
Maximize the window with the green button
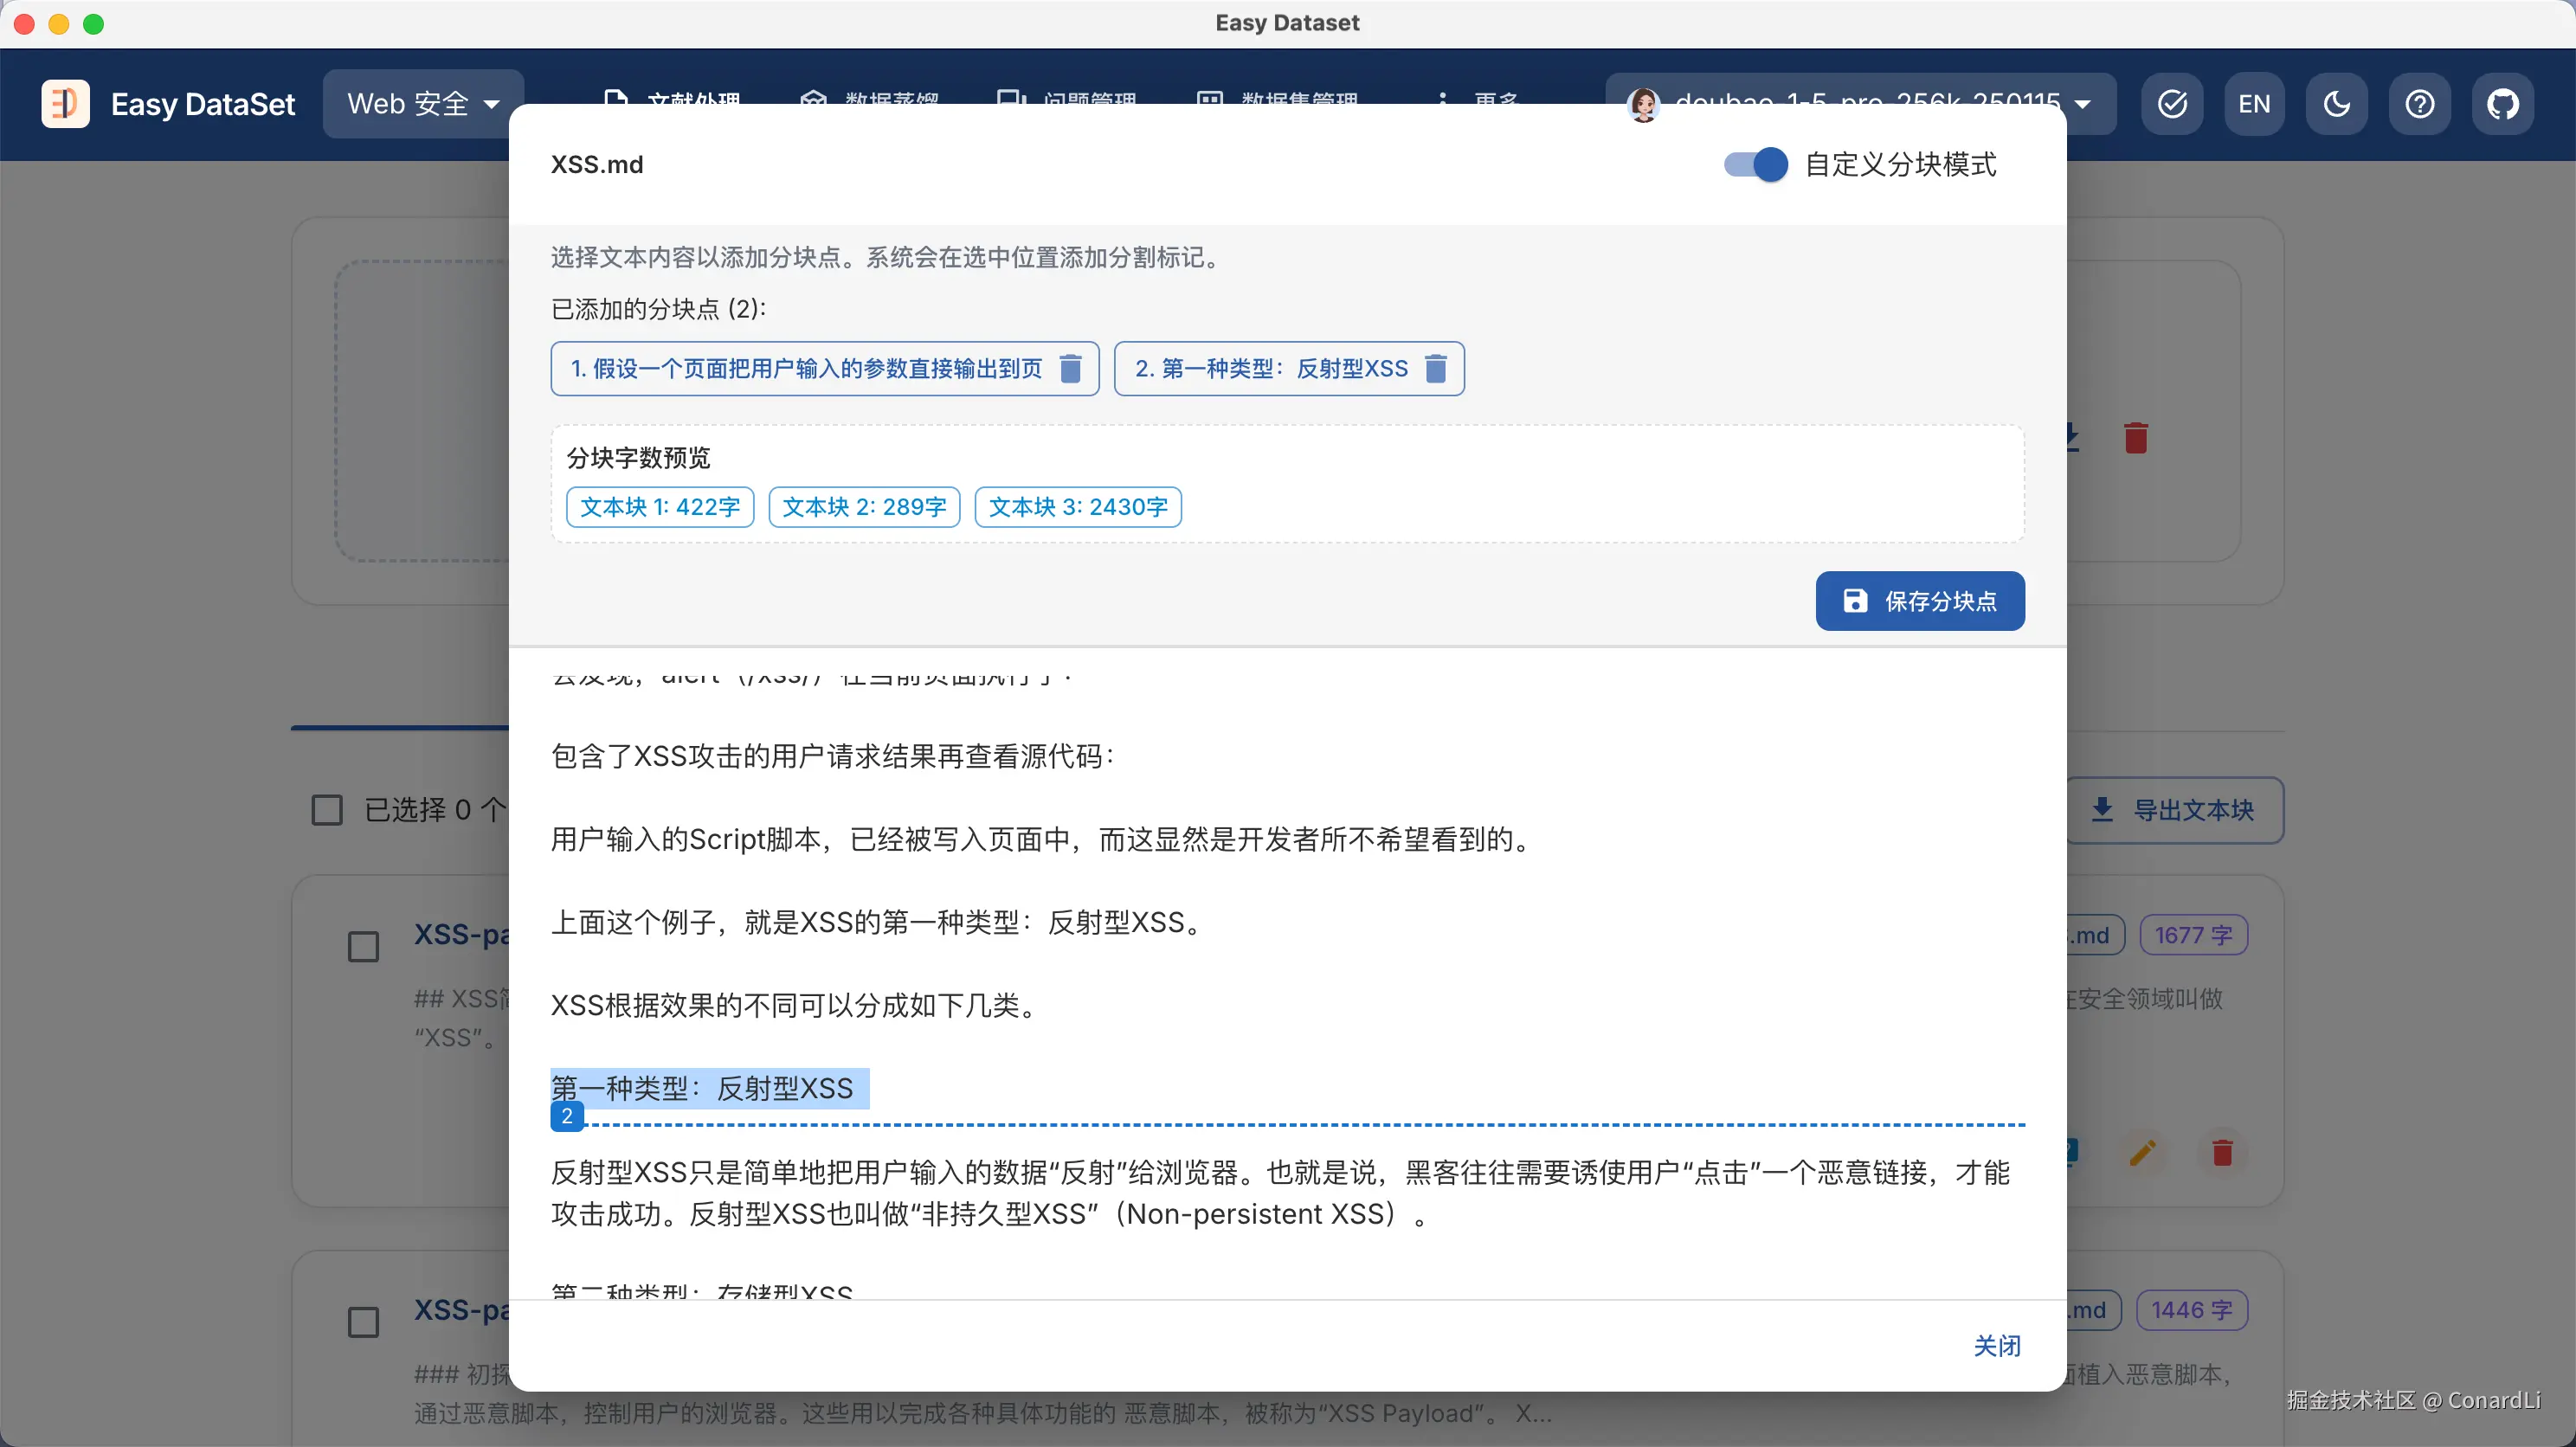point(93,24)
